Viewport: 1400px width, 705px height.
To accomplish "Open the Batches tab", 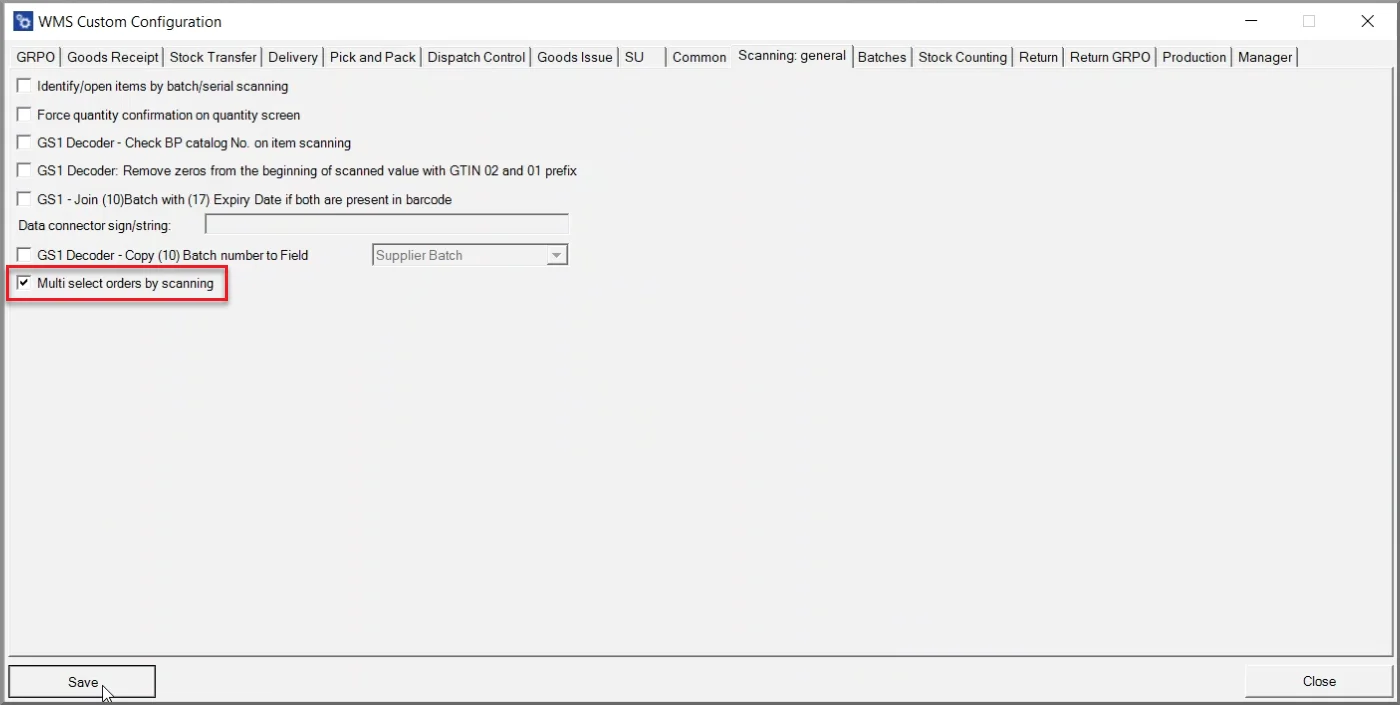I will coord(882,57).
